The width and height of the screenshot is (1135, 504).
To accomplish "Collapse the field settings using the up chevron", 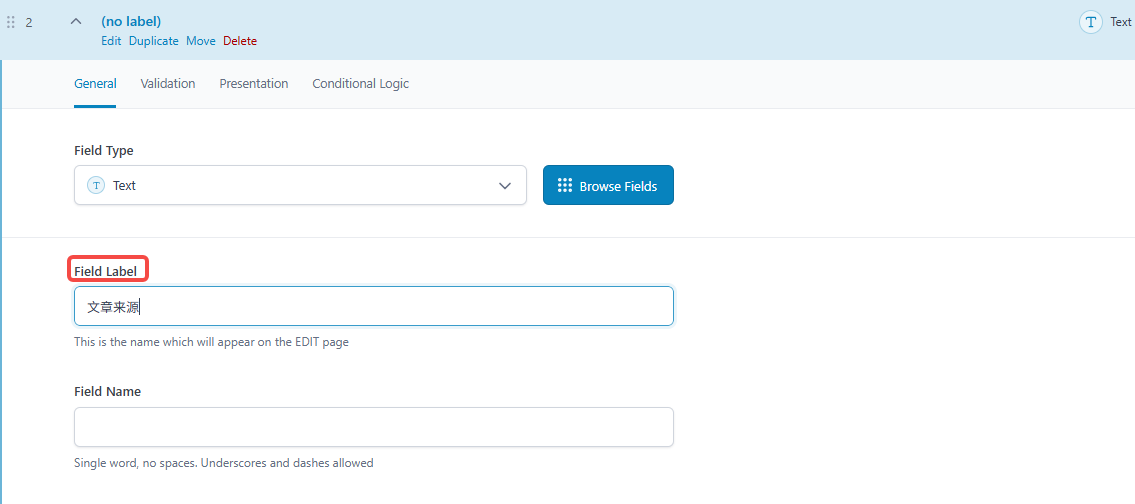I will [x=76, y=22].
